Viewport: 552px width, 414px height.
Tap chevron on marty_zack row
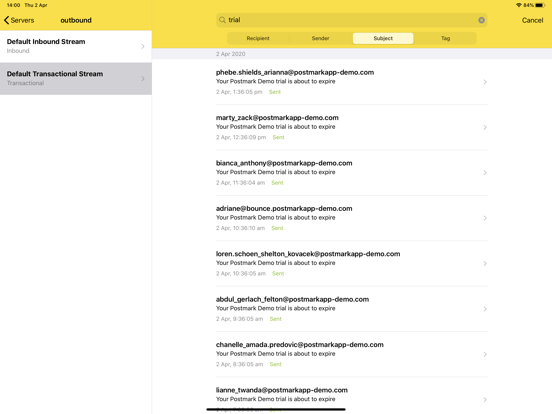point(485,127)
